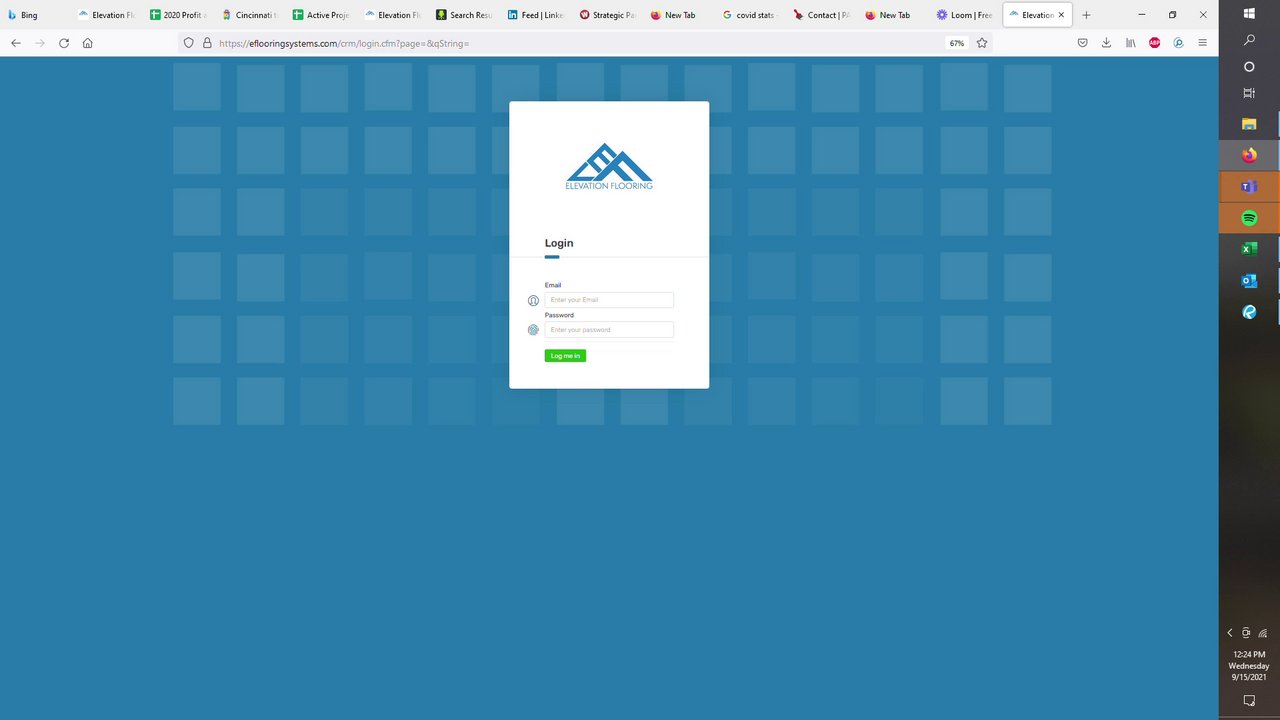Switch to the Strategic Pa tab
The image size is (1280, 720).
click(607, 15)
